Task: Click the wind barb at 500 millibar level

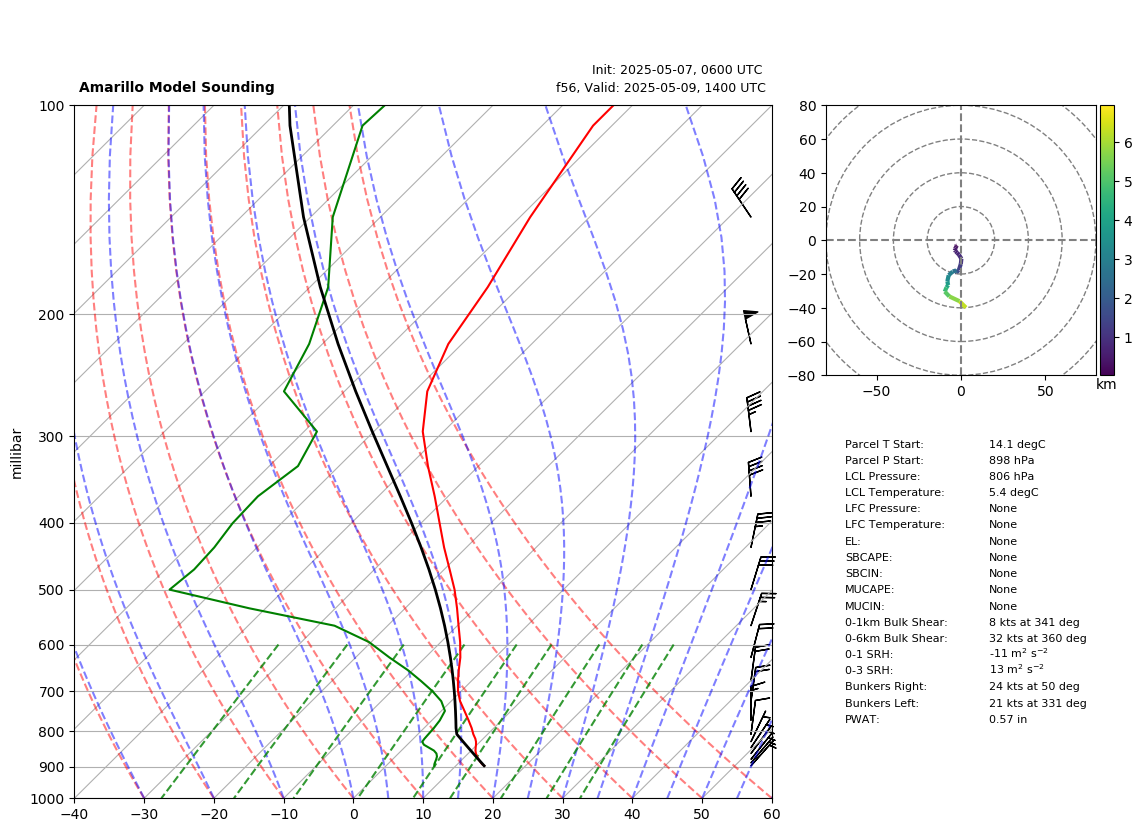Action: click(x=763, y=609)
